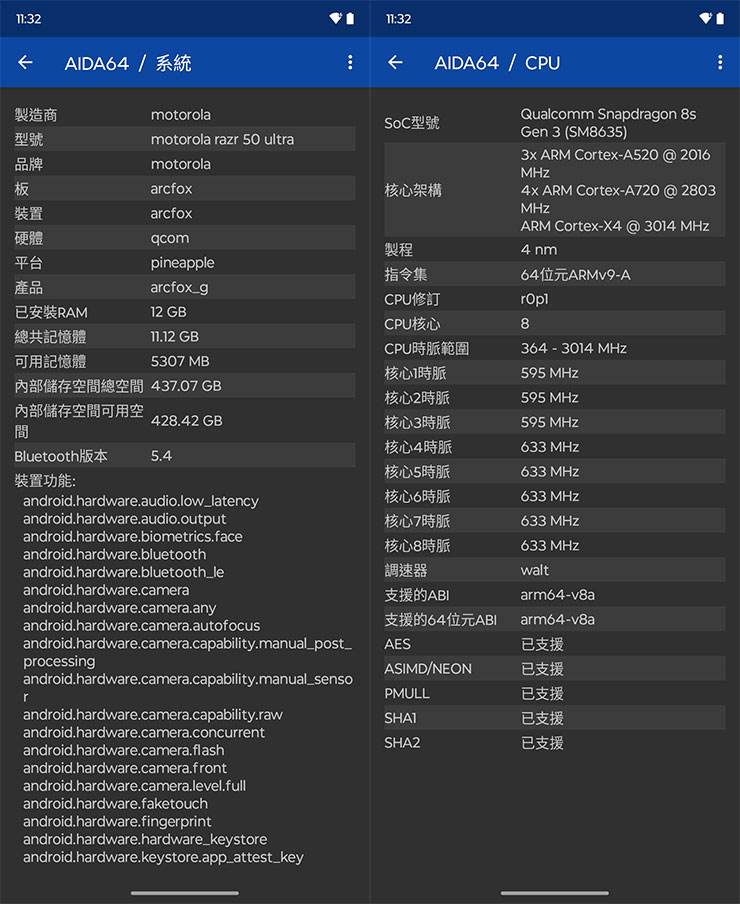Select the 核心1時脈 595 MHz row
This screenshot has width=740, height=904.
tap(554, 373)
